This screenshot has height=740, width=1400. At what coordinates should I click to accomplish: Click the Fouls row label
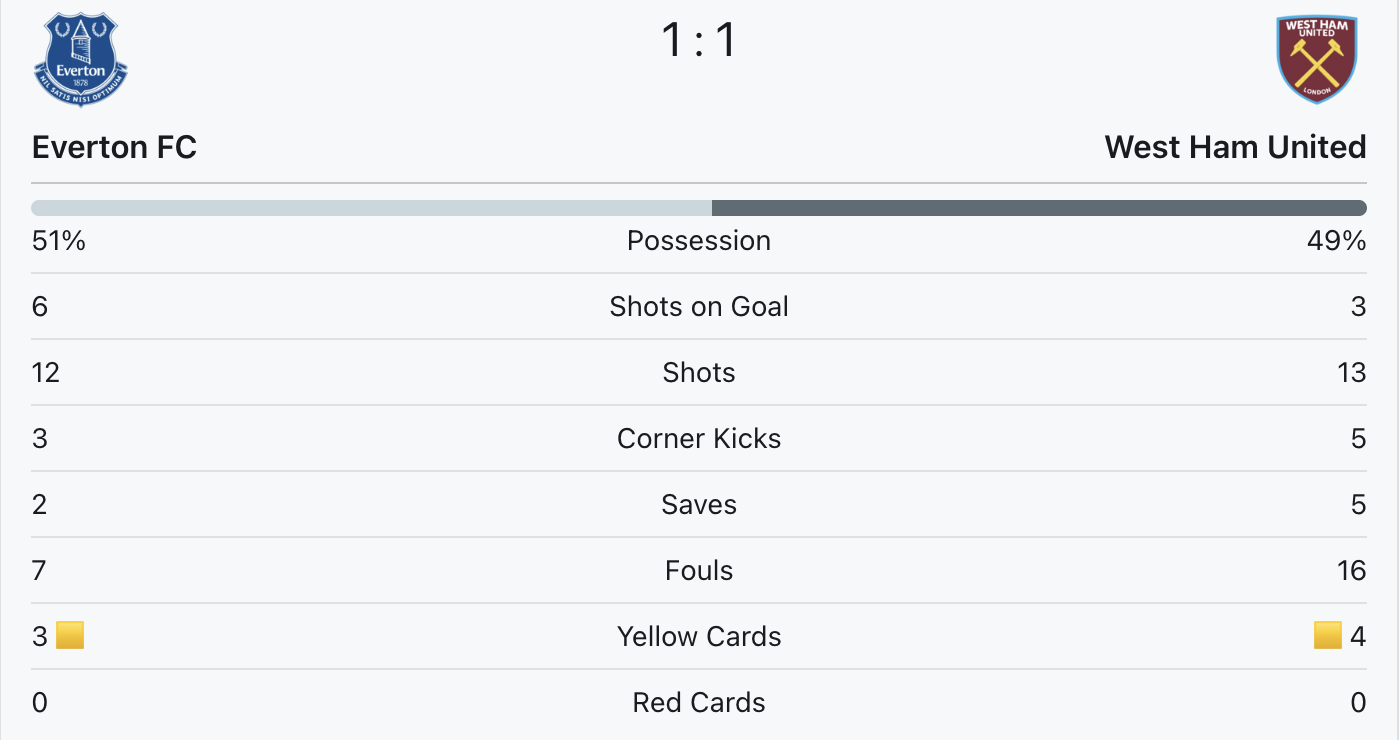point(699,571)
